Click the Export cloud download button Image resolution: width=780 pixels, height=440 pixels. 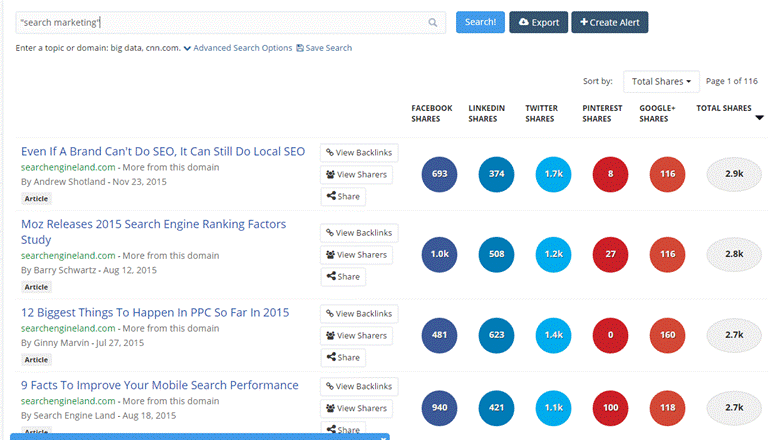pos(538,22)
